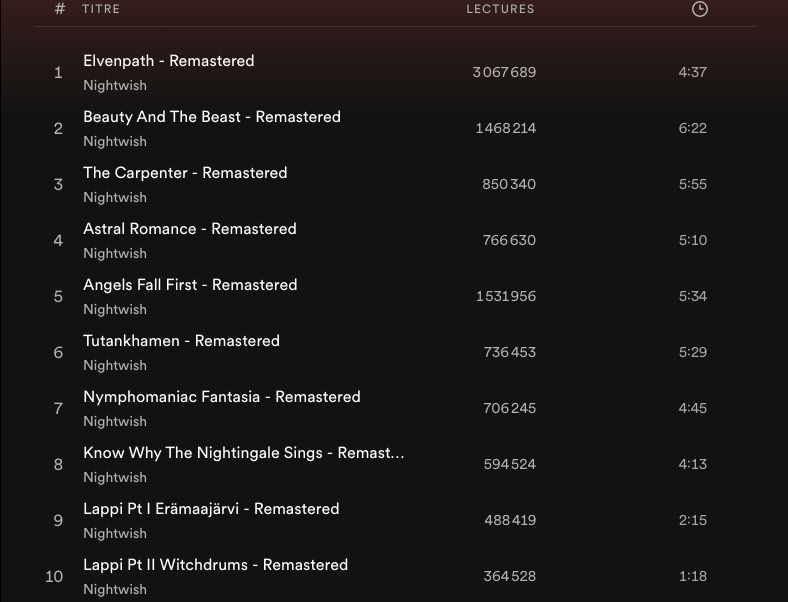Screen dimensions: 788x602
Task: Click the clock duration column icon
Action: tap(699, 9)
